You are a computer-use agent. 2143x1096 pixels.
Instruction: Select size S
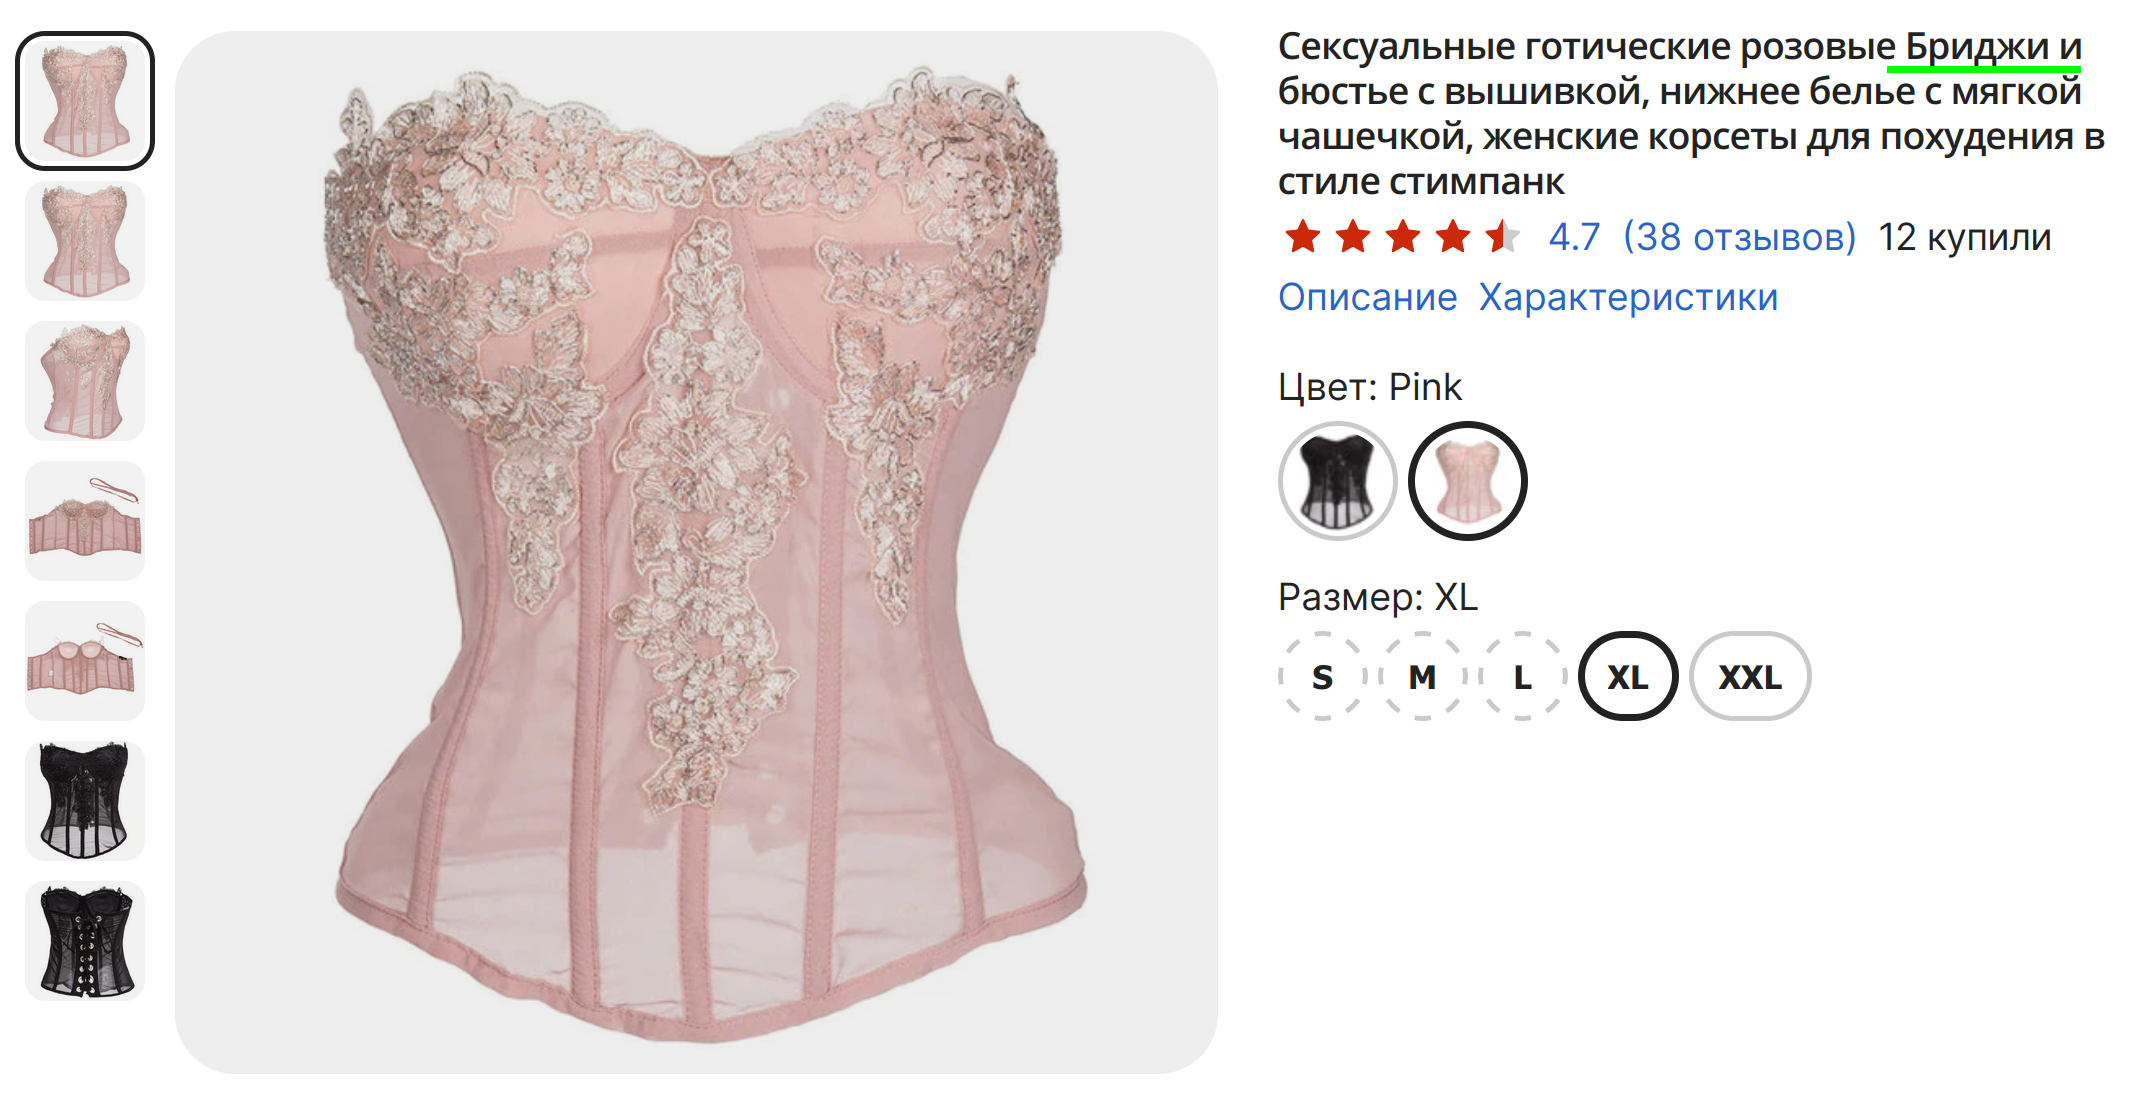[x=1322, y=677]
